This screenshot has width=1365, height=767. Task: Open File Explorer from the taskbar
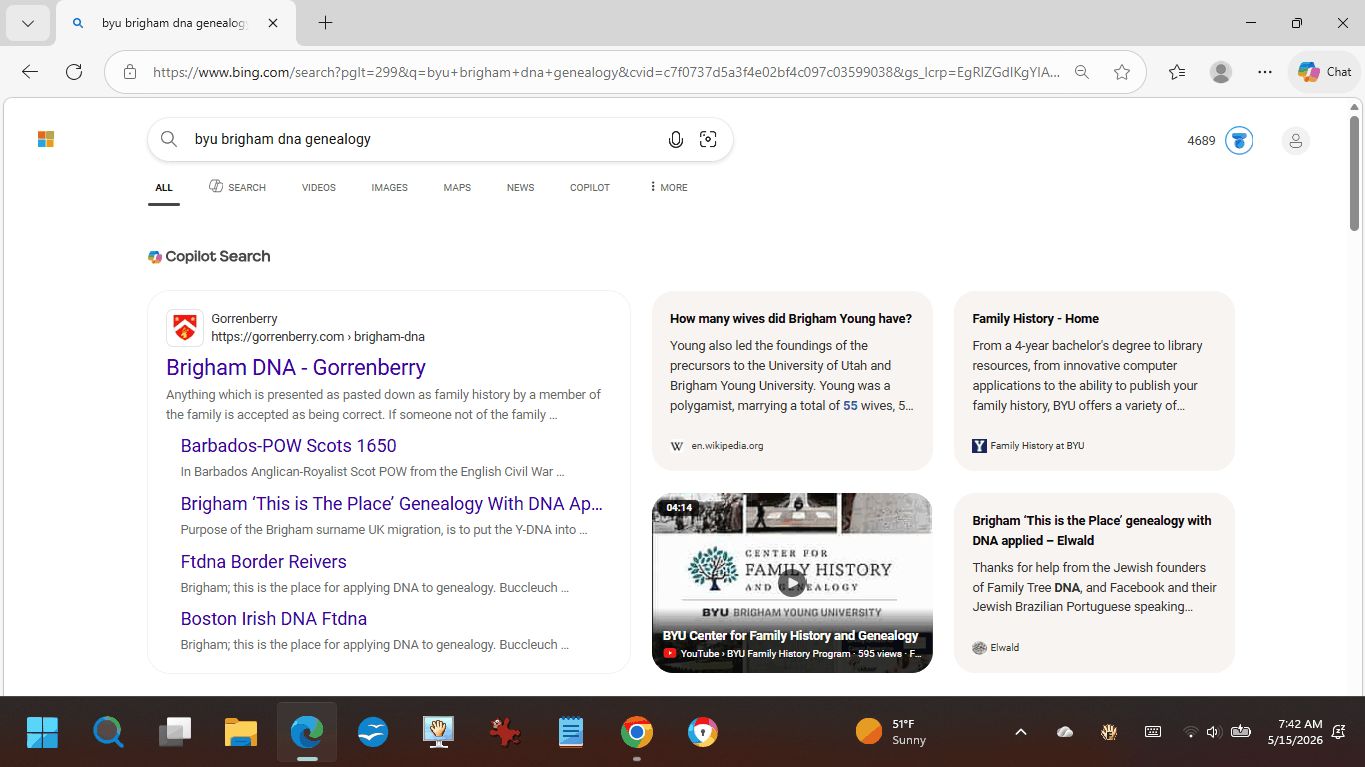point(241,733)
